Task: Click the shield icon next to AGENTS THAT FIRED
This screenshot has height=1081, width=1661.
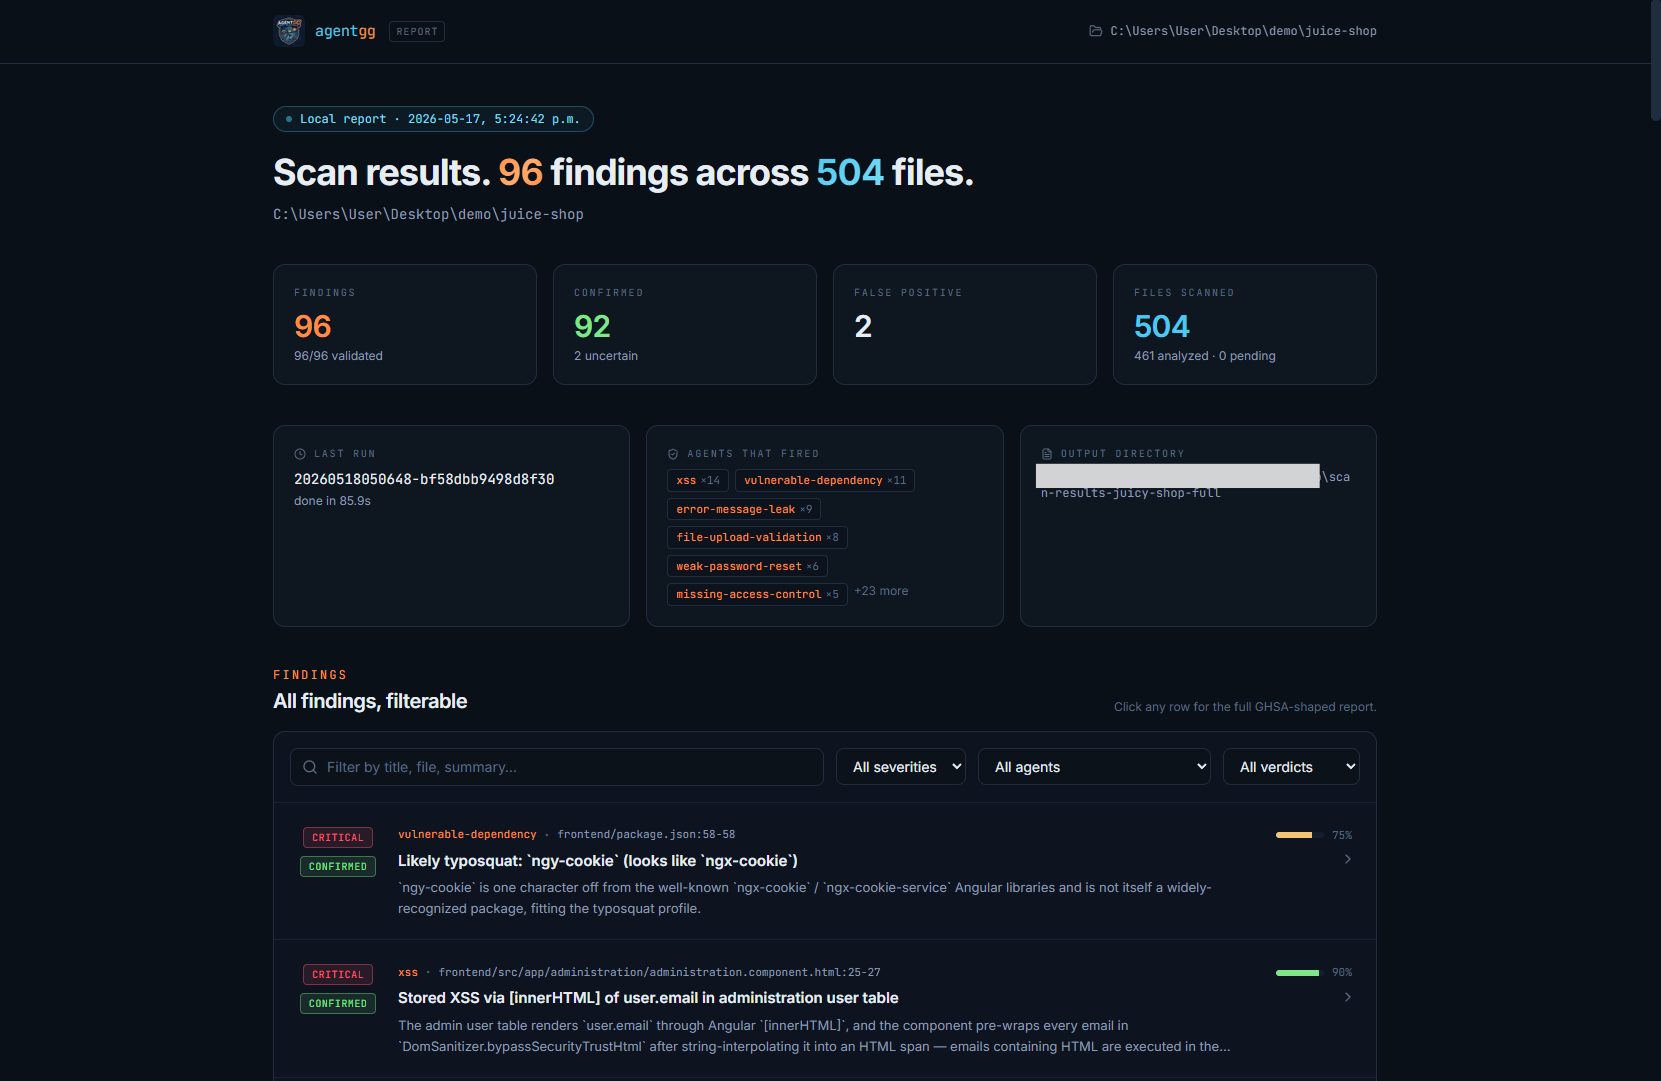Action: (673, 454)
